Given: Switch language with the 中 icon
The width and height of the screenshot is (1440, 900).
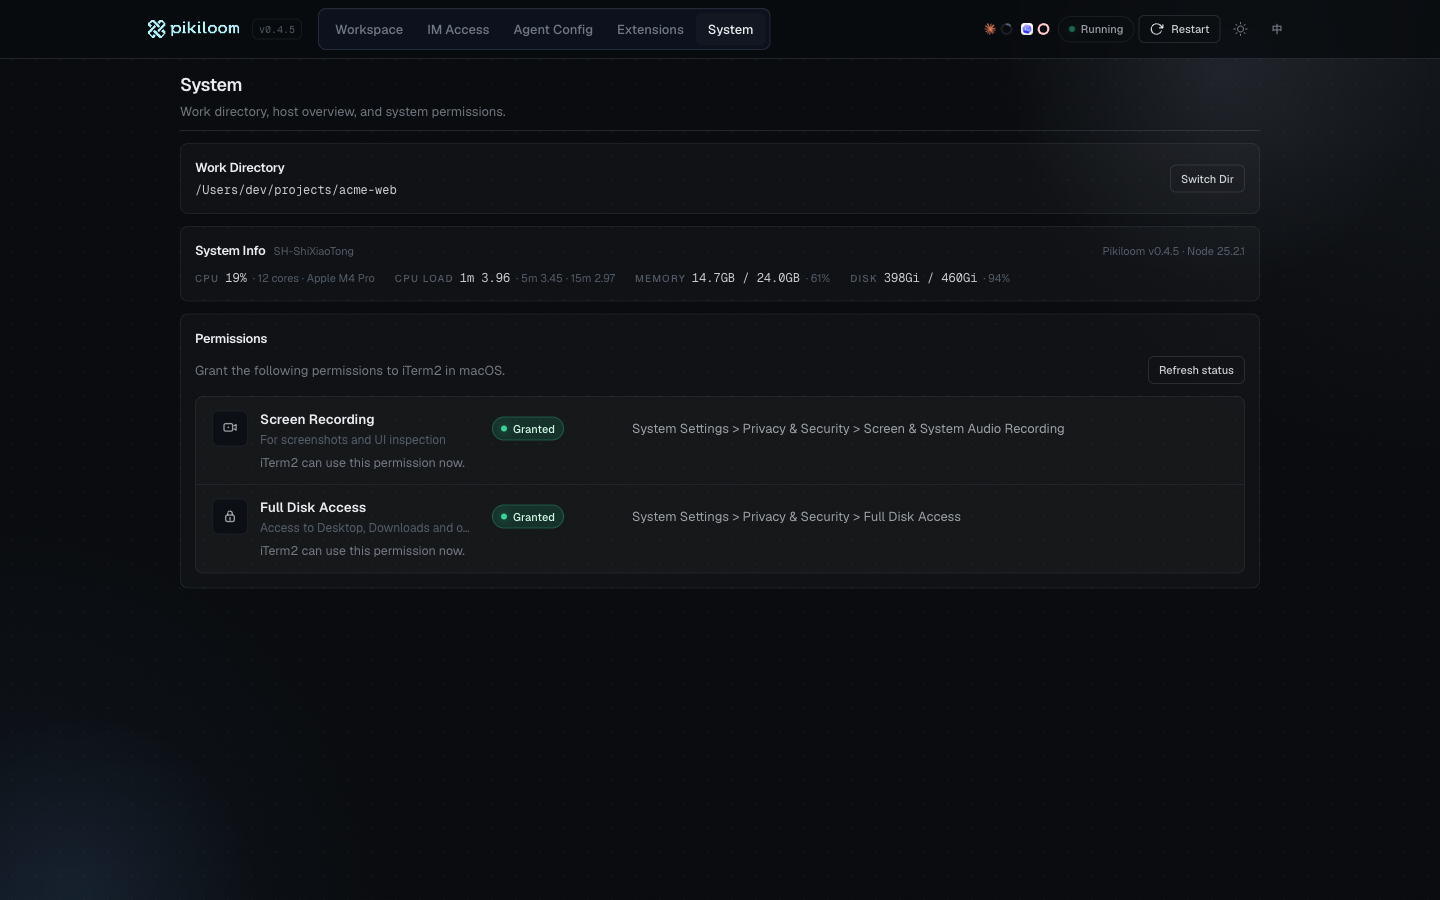Looking at the screenshot, I should point(1277,29).
